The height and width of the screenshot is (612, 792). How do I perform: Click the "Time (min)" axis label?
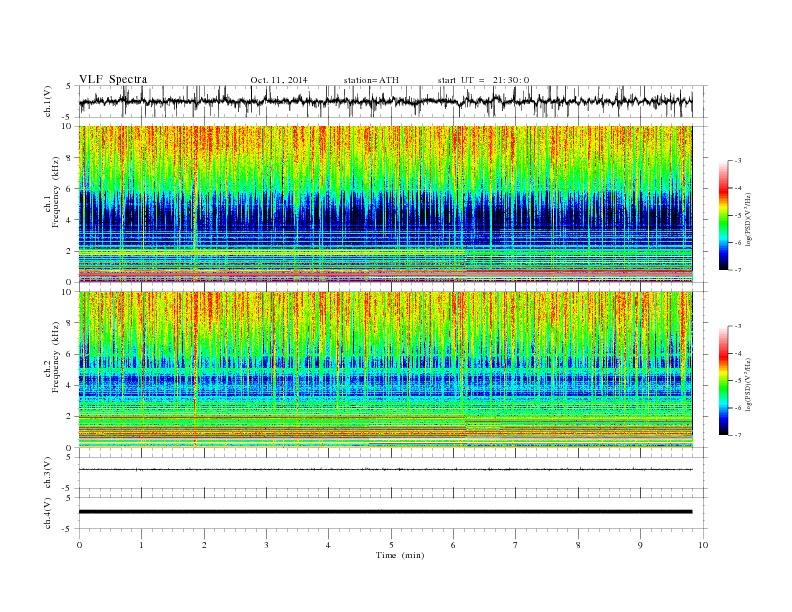pos(400,555)
